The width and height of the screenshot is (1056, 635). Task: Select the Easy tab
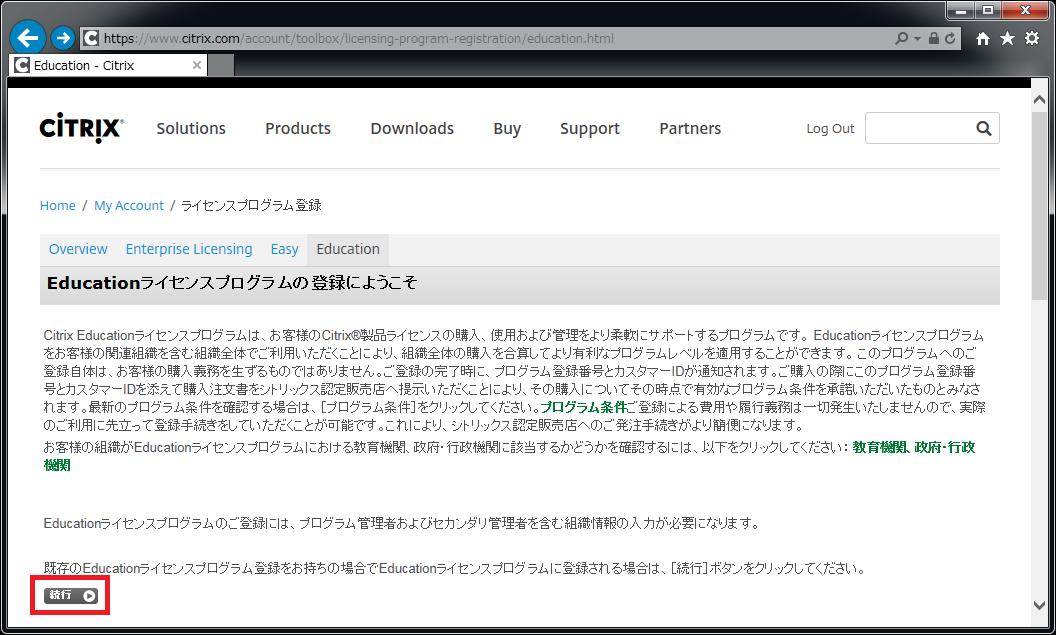[x=284, y=249]
